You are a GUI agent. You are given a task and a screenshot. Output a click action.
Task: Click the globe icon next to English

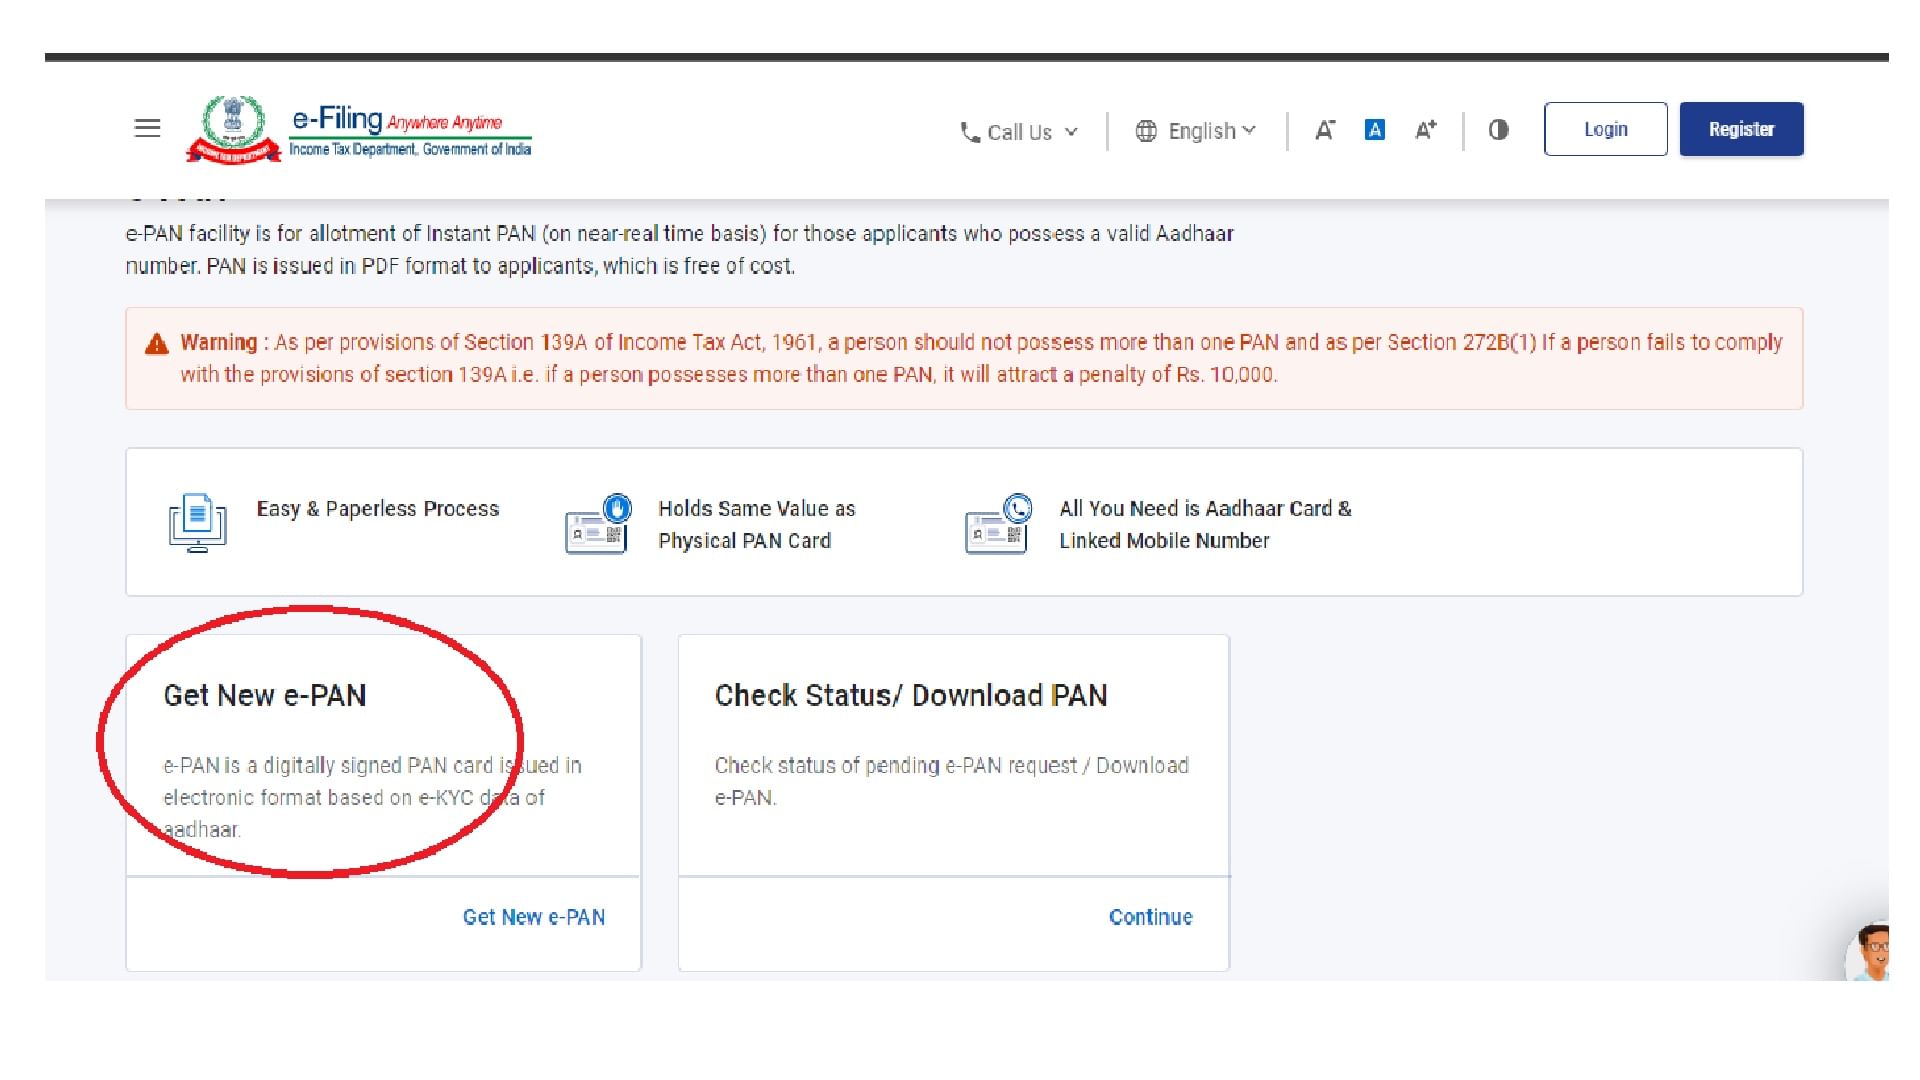point(1147,130)
